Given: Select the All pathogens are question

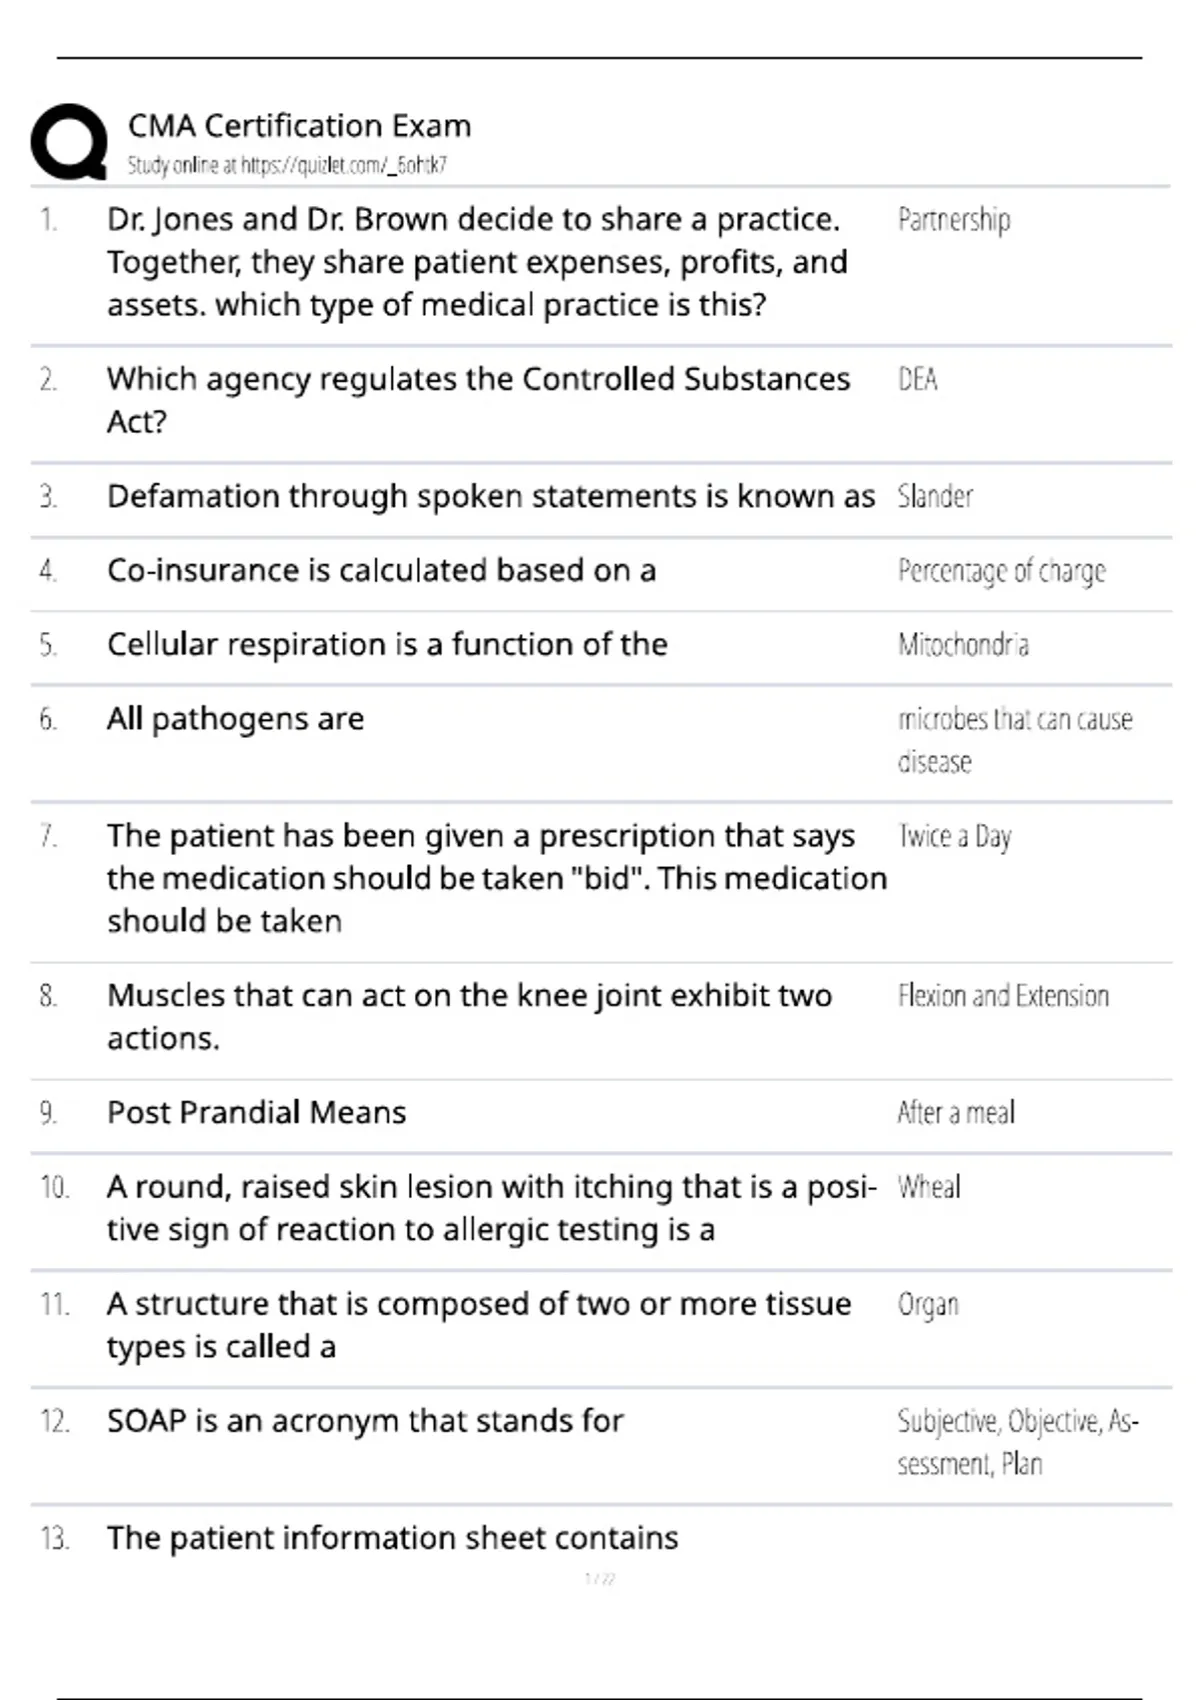Looking at the screenshot, I should point(235,719).
